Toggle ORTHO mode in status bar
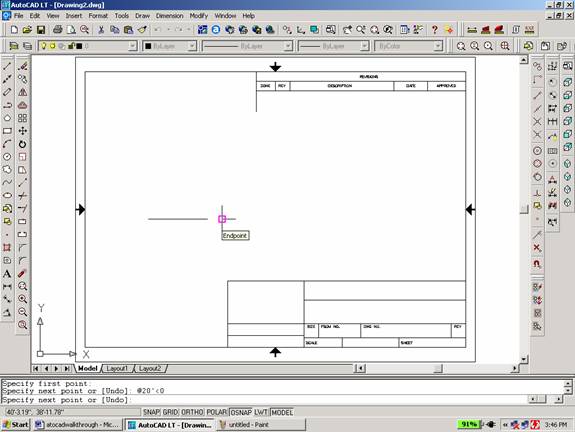 coord(192,412)
